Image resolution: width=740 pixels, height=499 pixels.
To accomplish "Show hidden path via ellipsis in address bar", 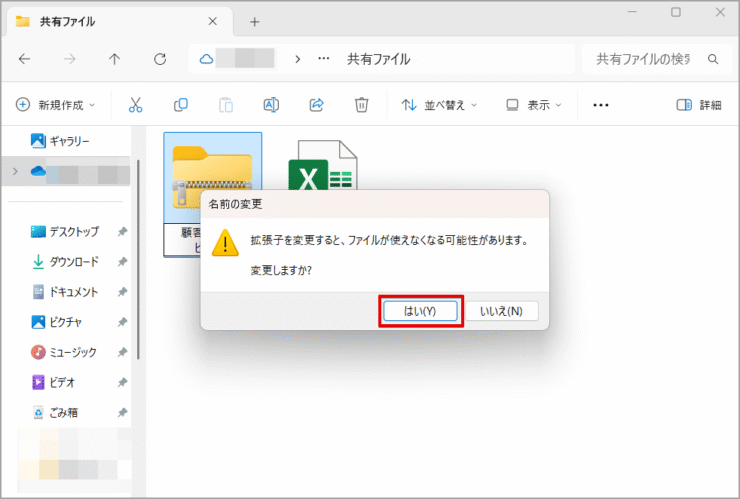I will click(x=324, y=59).
